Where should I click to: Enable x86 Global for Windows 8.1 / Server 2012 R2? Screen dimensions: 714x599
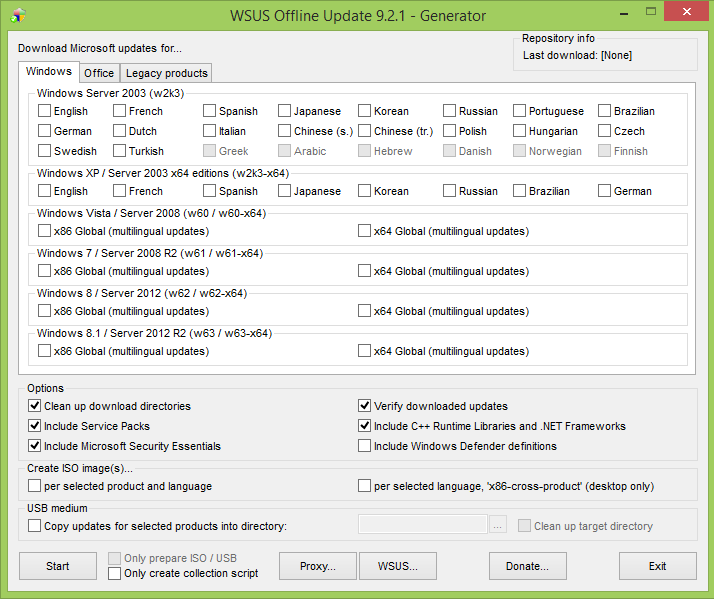45,351
